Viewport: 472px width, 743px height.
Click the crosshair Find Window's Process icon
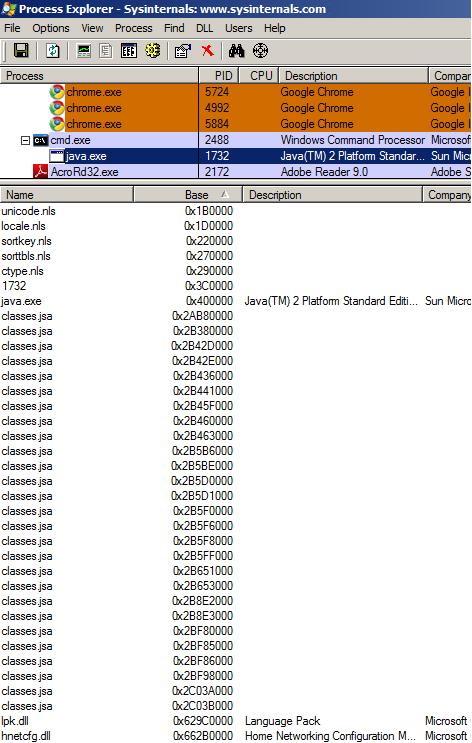pos(261,50)
